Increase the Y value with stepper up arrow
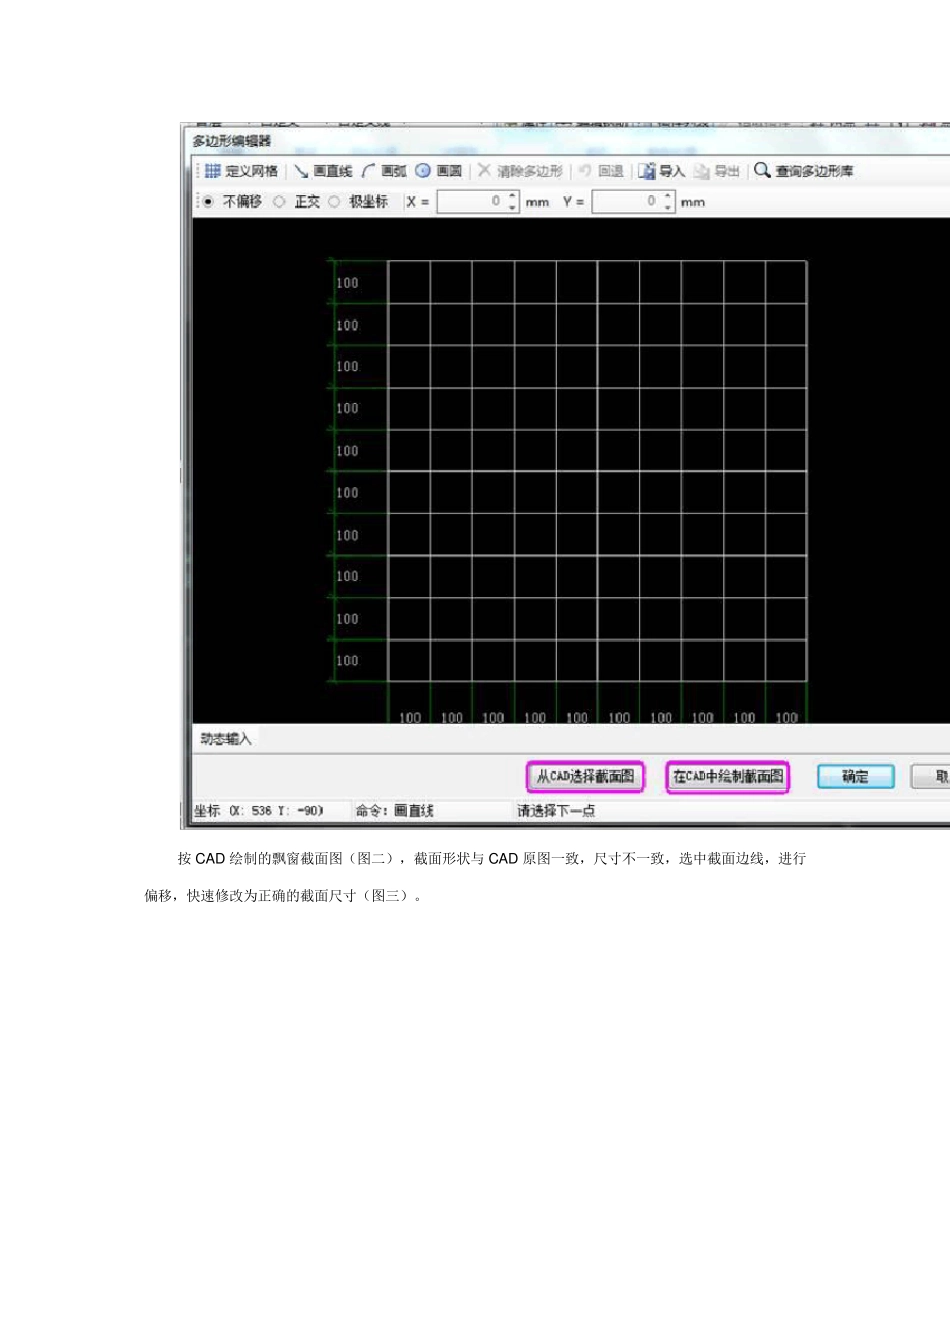Screen dimensions: 950x1344 668,196
